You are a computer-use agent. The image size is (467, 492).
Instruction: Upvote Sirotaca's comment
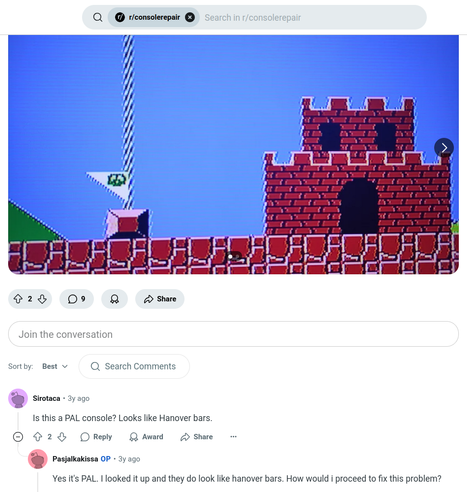pyautogui.click(x=38, y=437)
